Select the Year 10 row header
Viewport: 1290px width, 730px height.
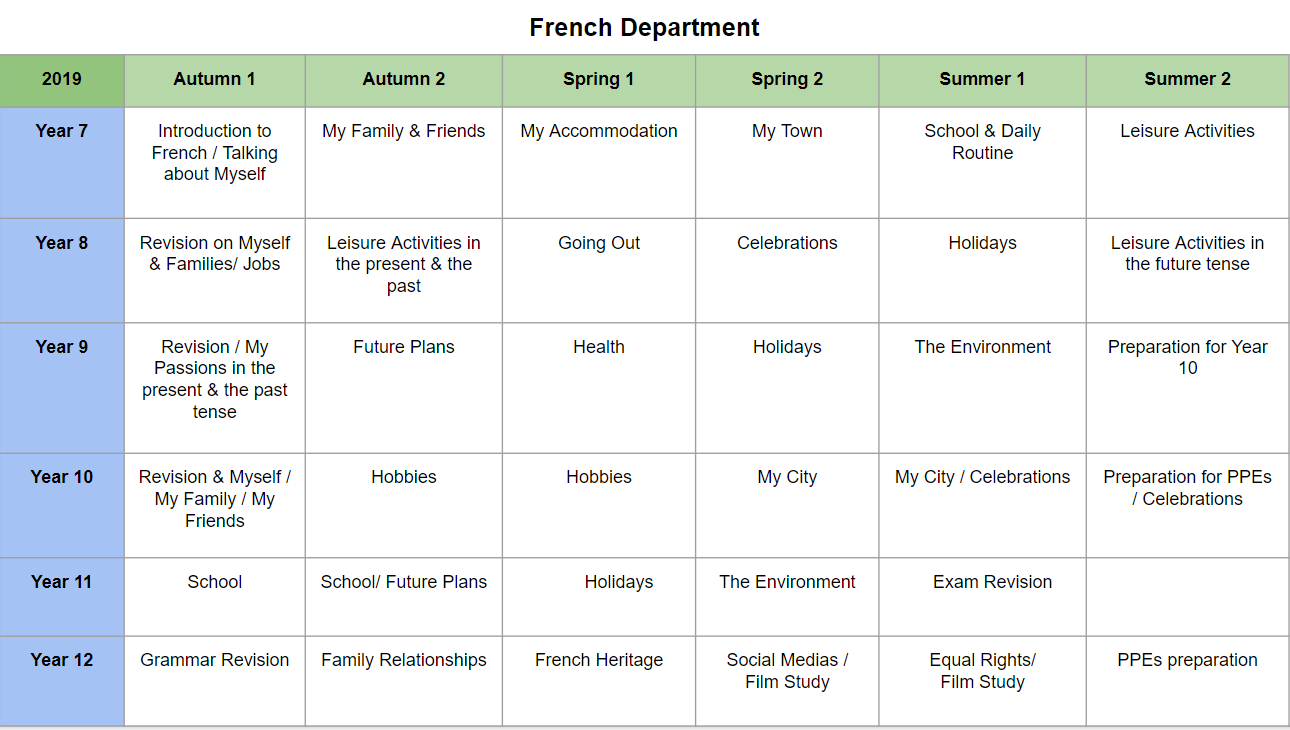[62, 505]
